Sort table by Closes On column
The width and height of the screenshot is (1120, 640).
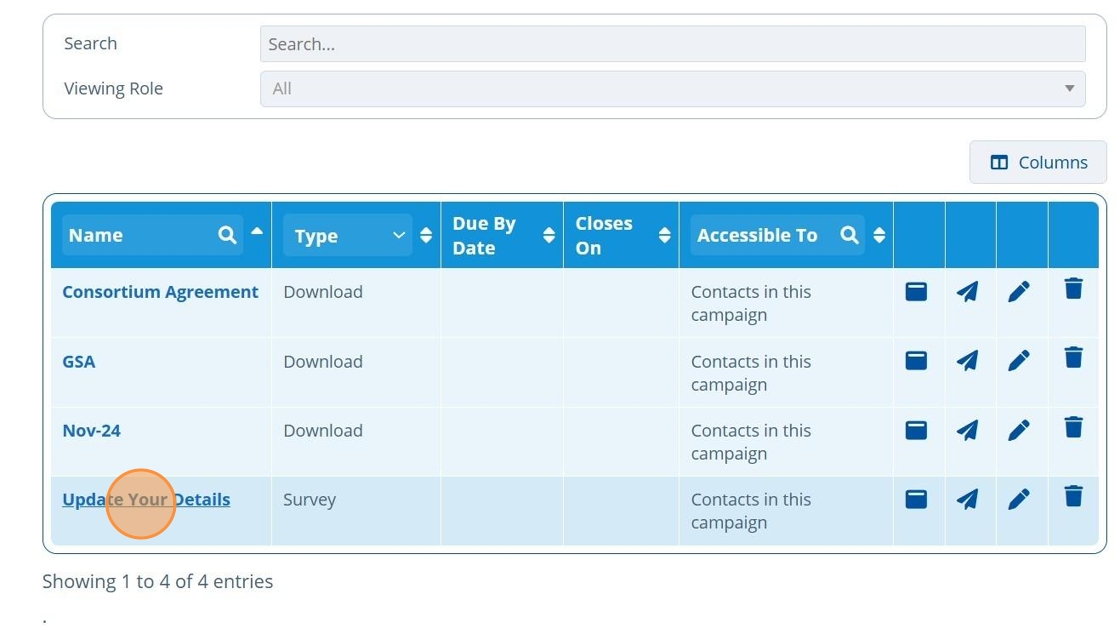pyautogui.click(x=664, y=235)
